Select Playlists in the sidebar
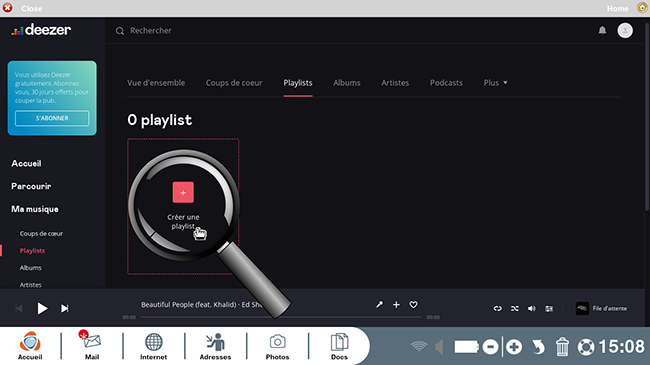Image resolution: width=650 pixels, height=365 pixels. pos(32,251)
